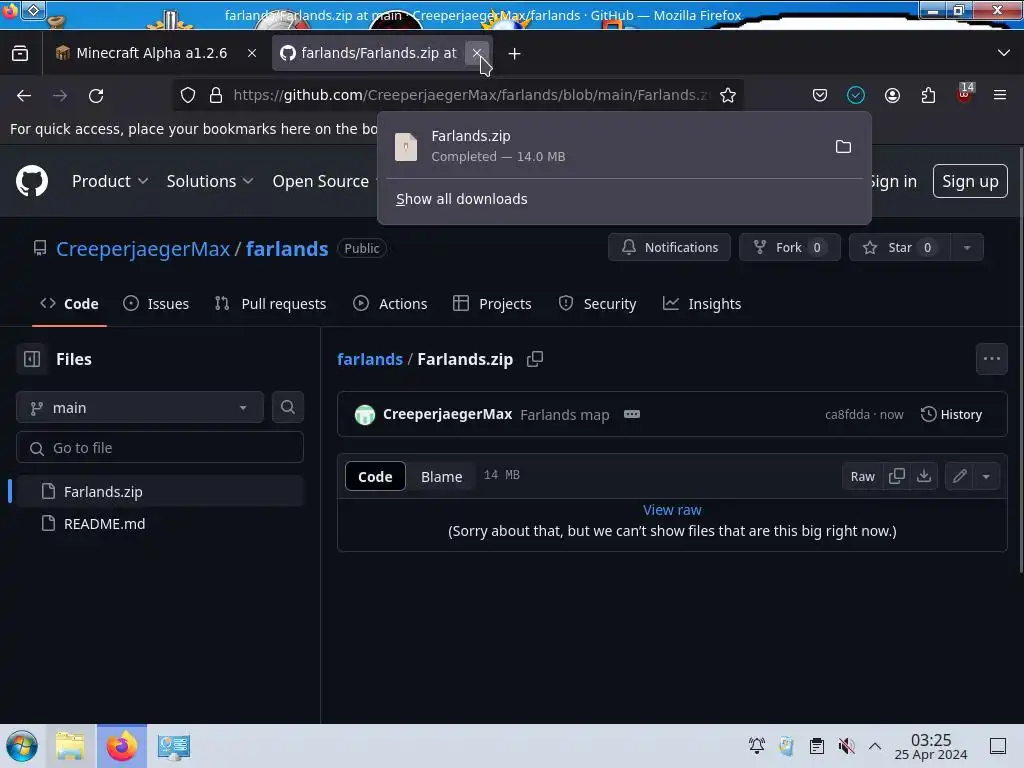
Task: Toggle the muted volume tray icon
Action: (846, 746)
